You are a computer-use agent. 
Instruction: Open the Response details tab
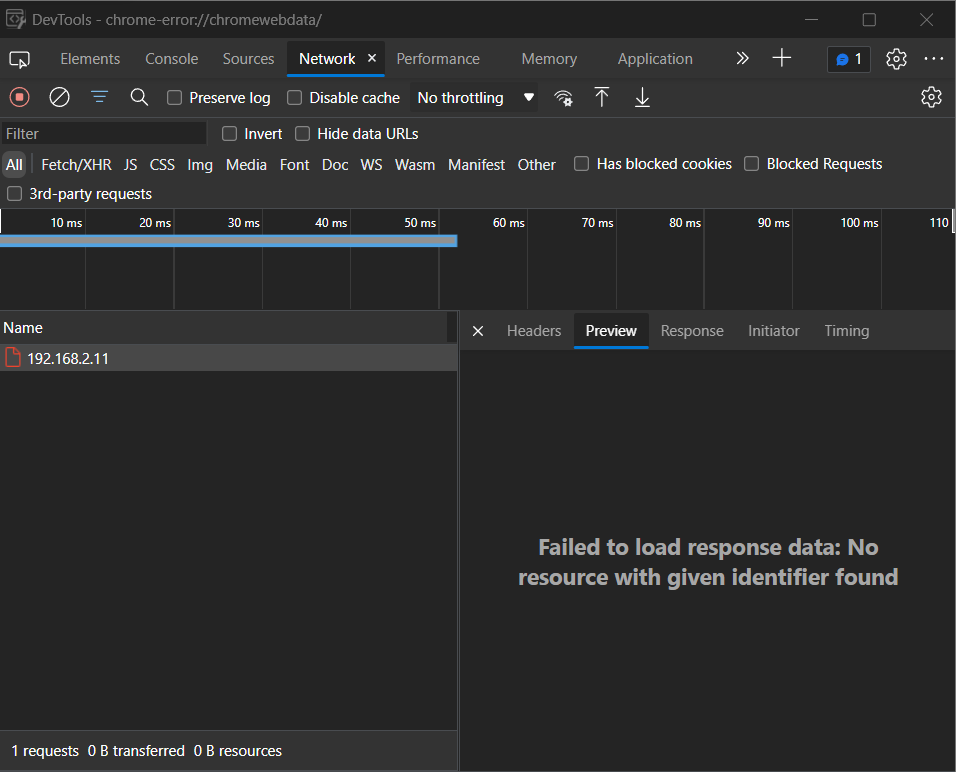click(692, 331)
